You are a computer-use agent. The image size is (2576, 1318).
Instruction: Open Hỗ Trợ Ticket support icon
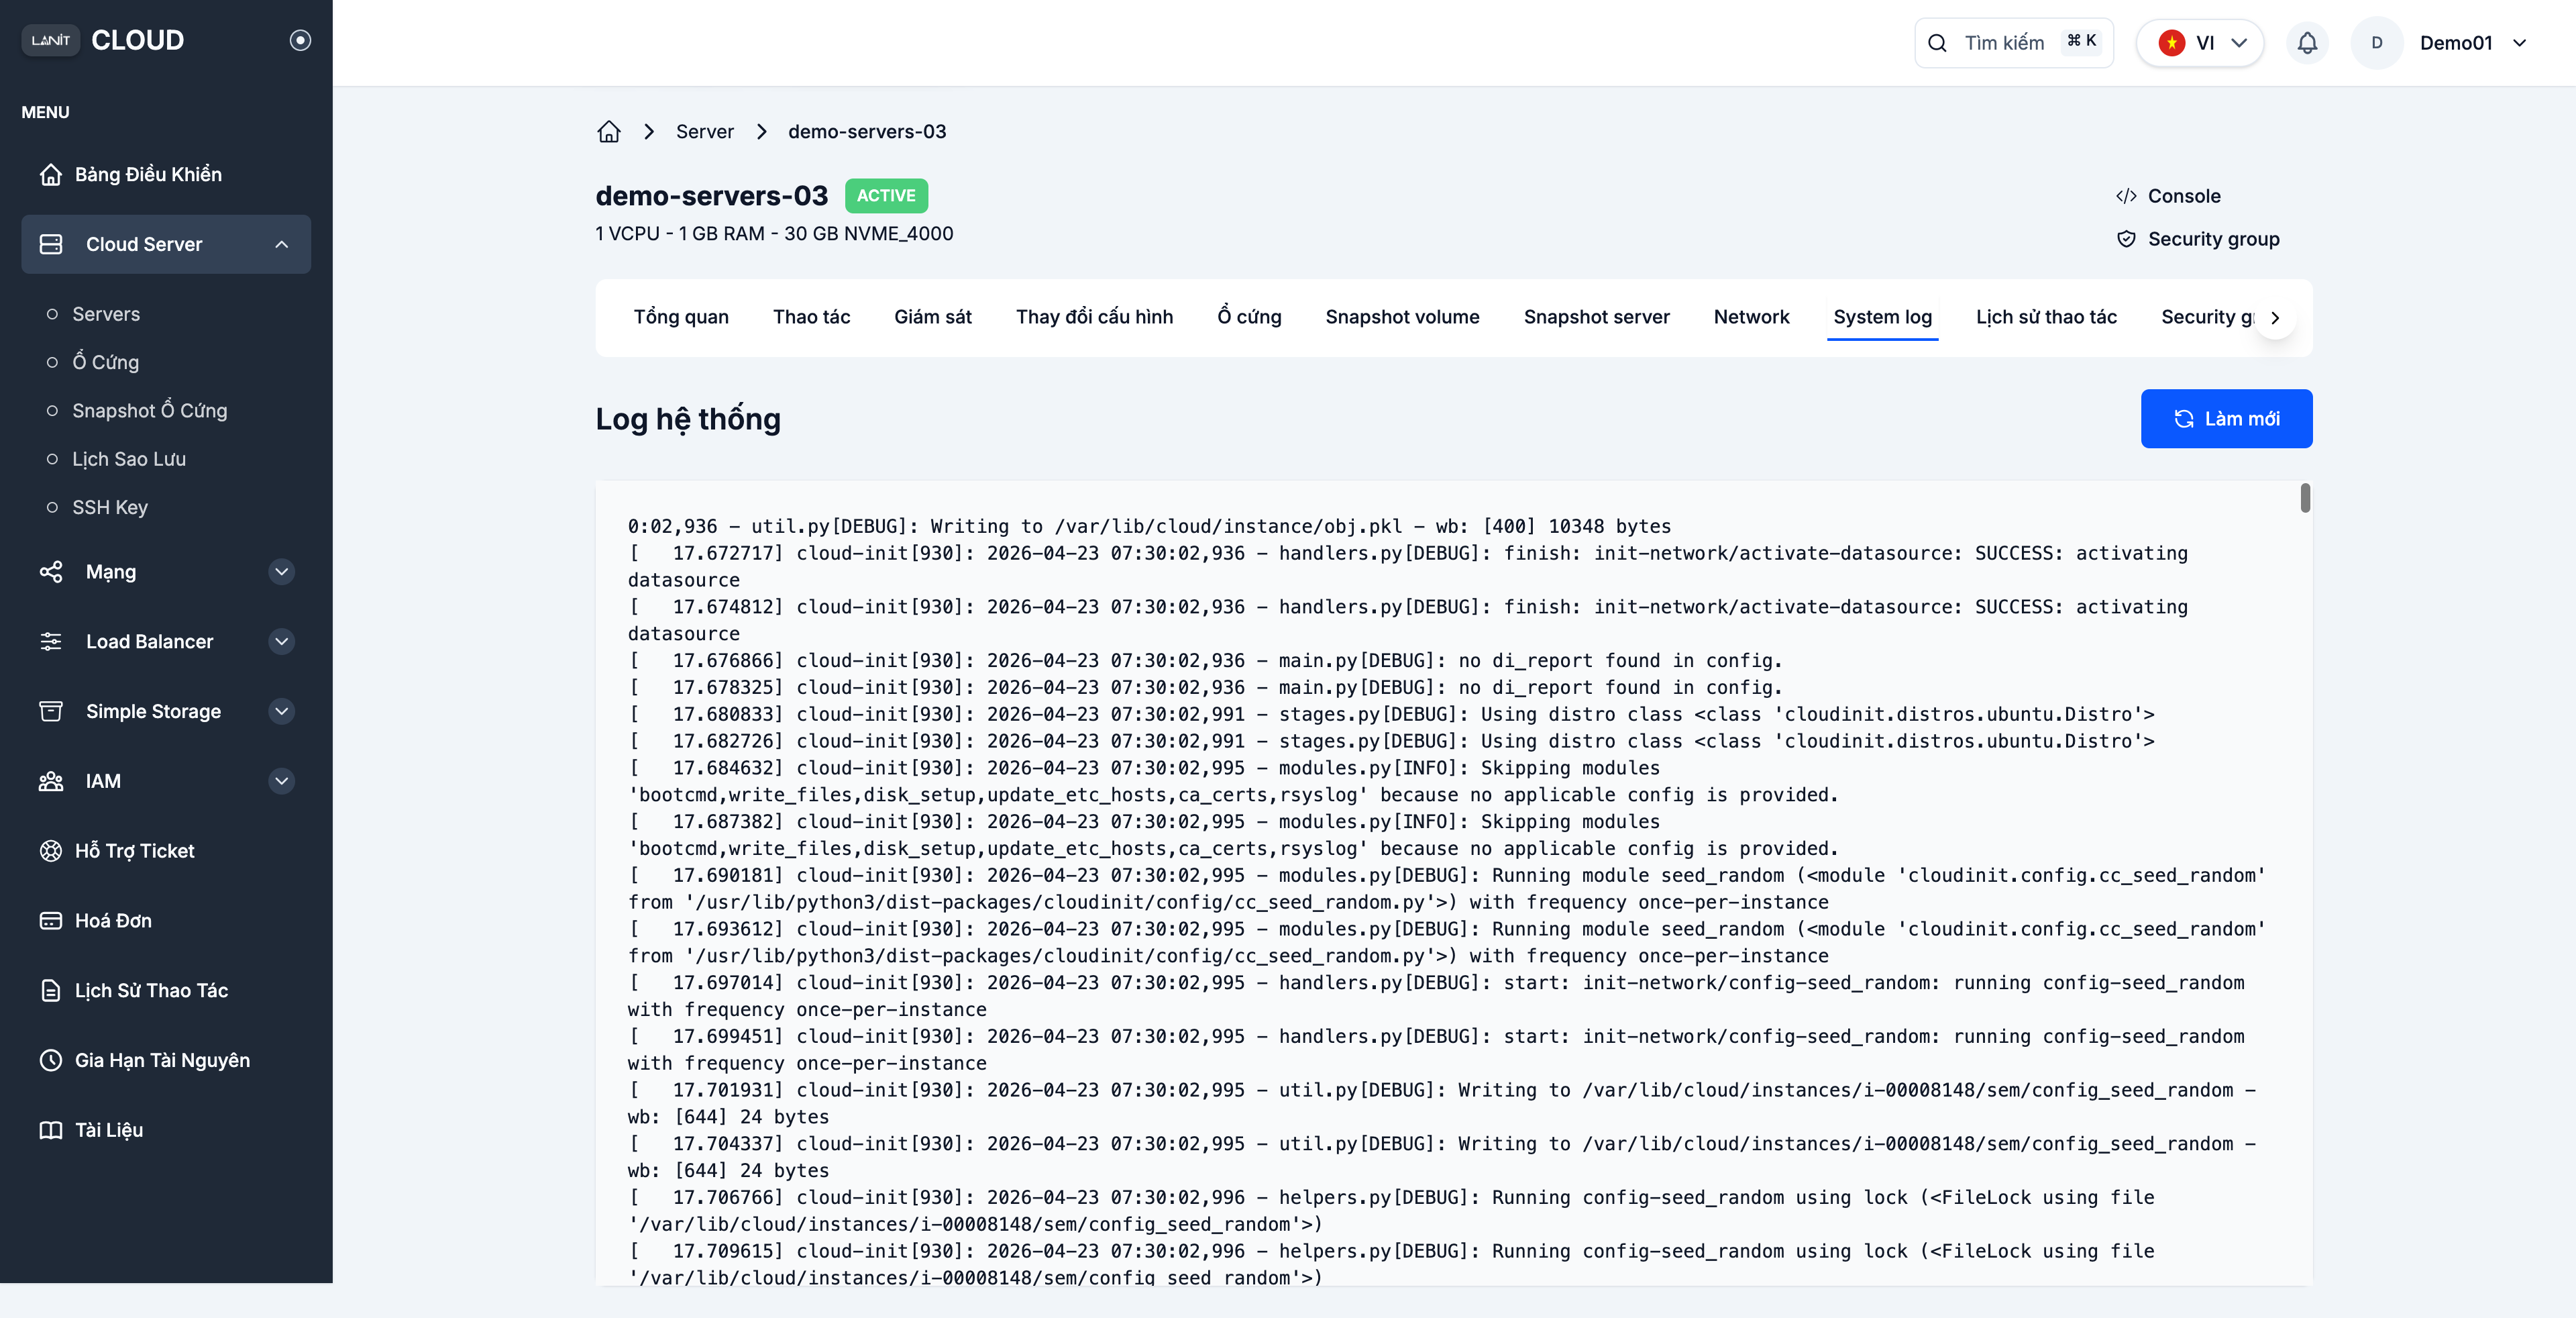tap(51, 851)
